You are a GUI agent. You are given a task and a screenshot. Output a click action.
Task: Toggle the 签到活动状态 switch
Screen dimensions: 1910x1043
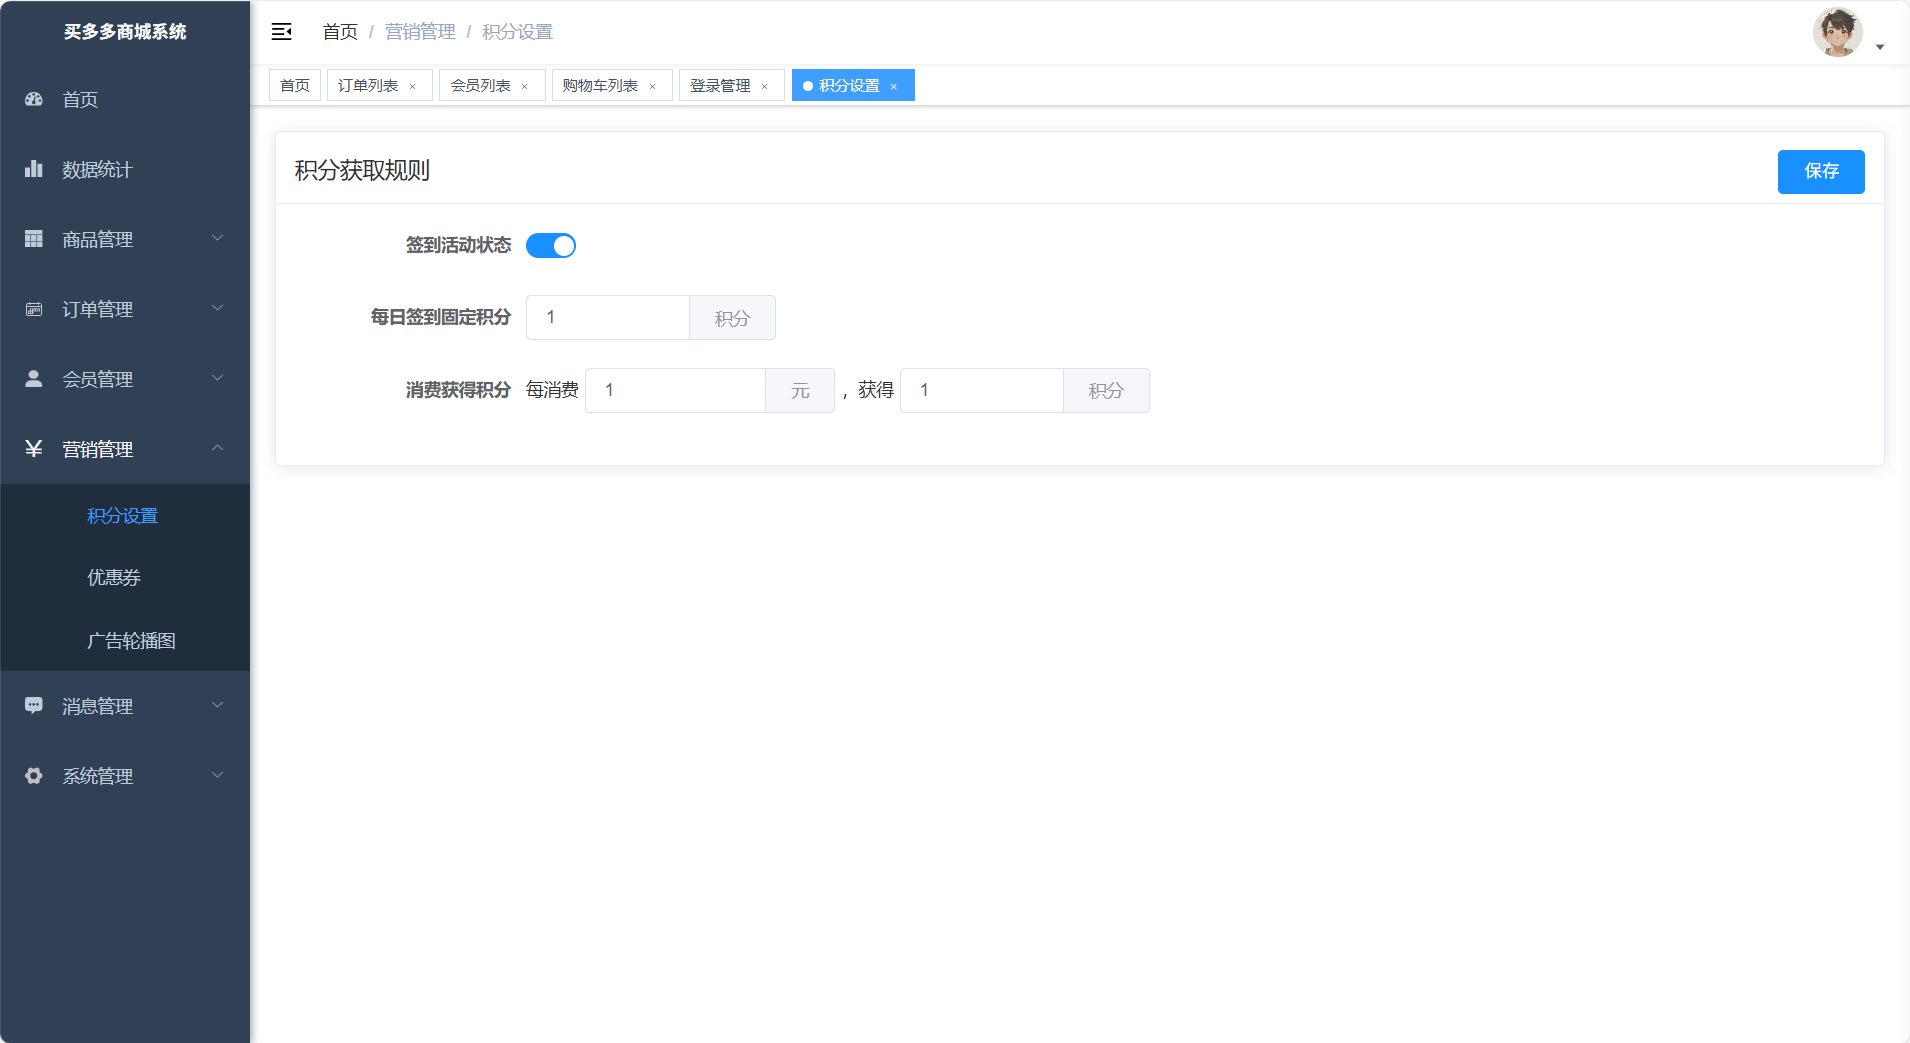pos(551,245)
